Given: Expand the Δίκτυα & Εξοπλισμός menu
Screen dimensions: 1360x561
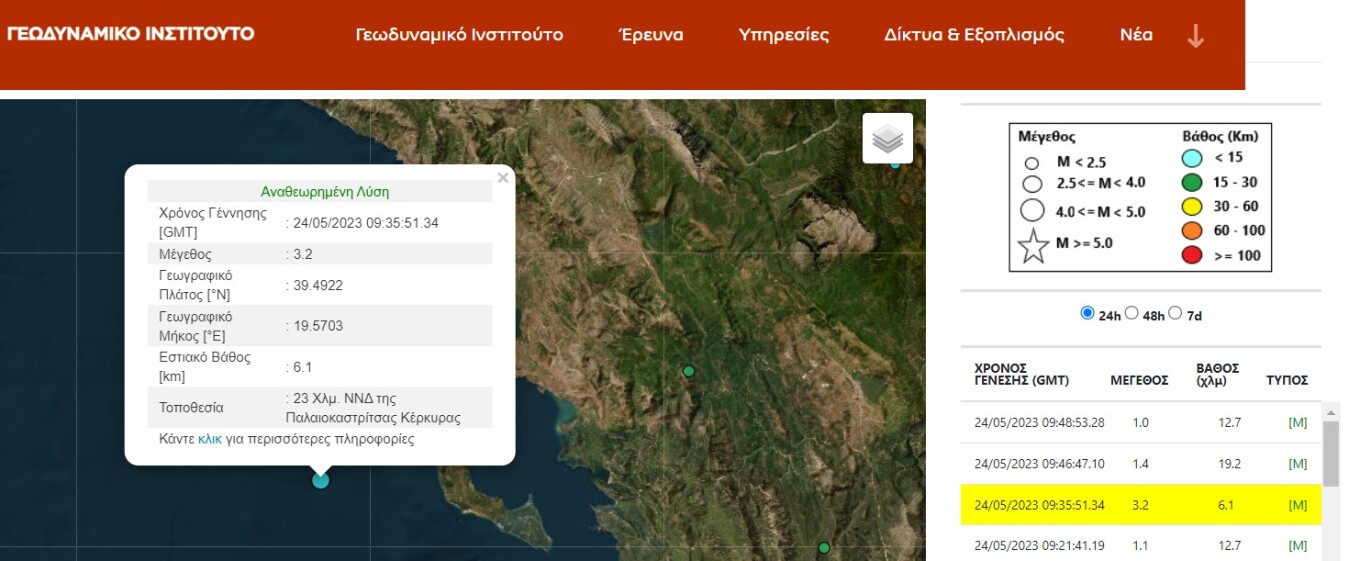Looking at the screenshot, I should click(973, 35).
